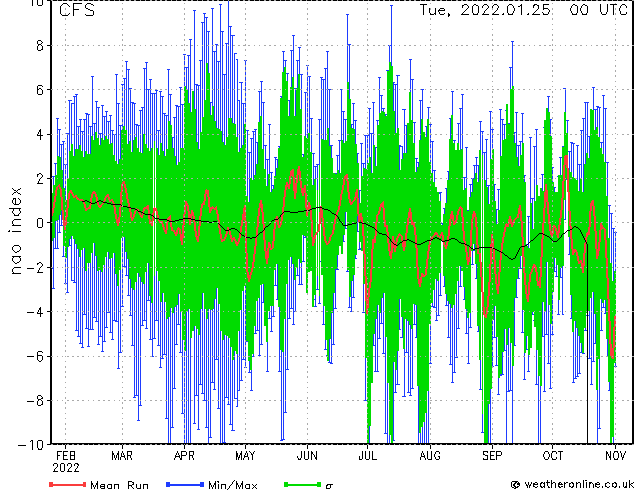Click the AUG month label
Image resolution: width=634 pixels, height=490 pixels.
tap(430, 456)
